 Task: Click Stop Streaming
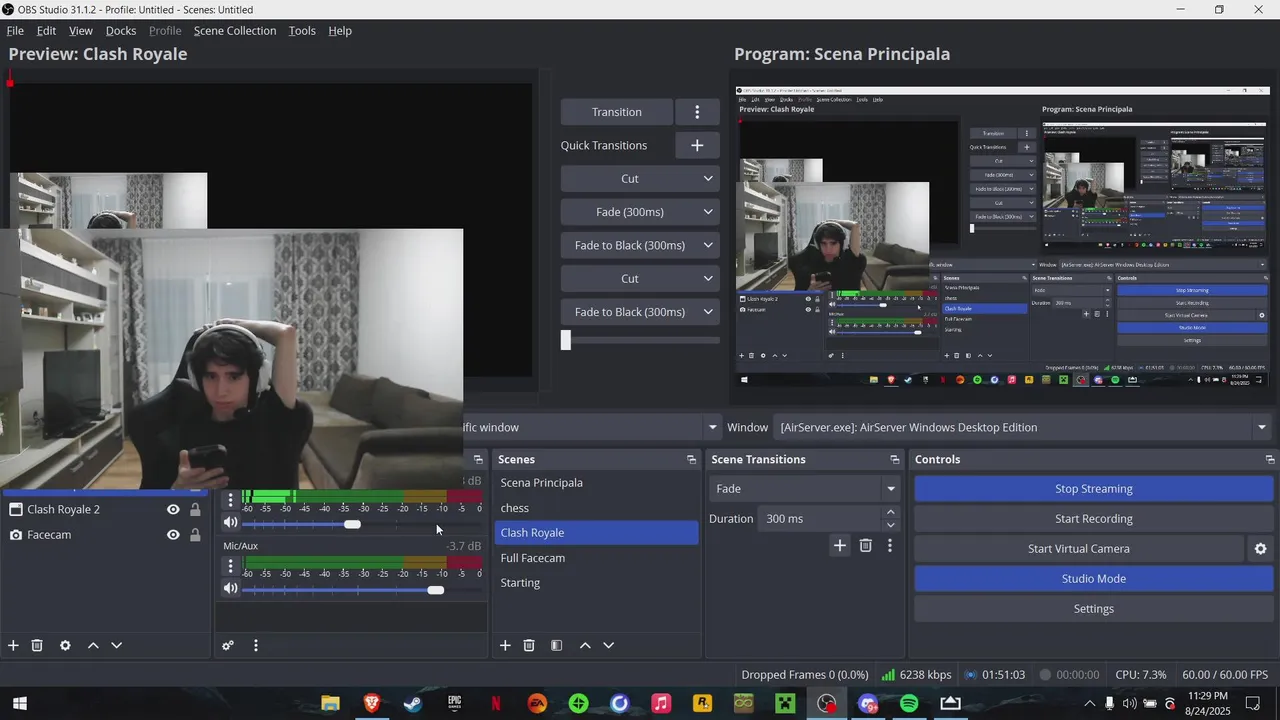point(1093,489)
